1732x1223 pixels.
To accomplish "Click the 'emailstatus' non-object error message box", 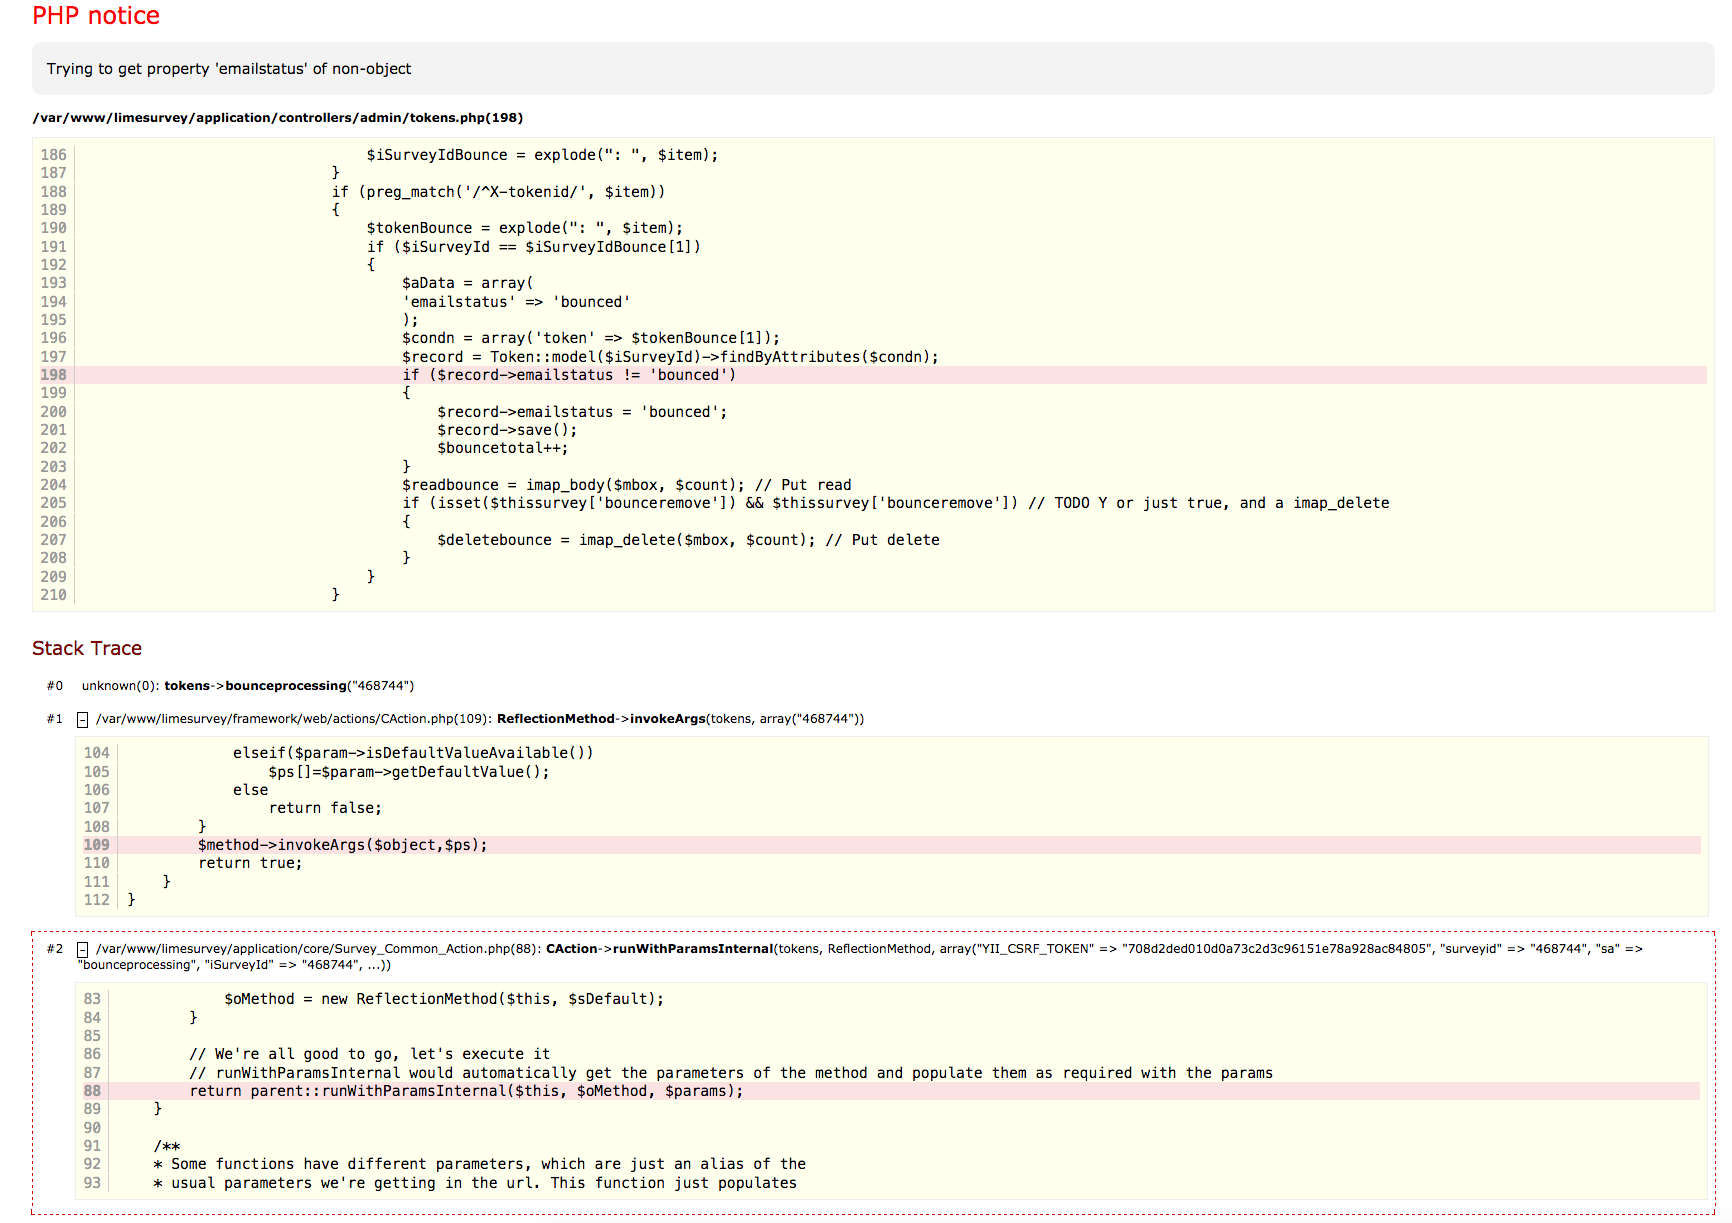I will [229, 69].
